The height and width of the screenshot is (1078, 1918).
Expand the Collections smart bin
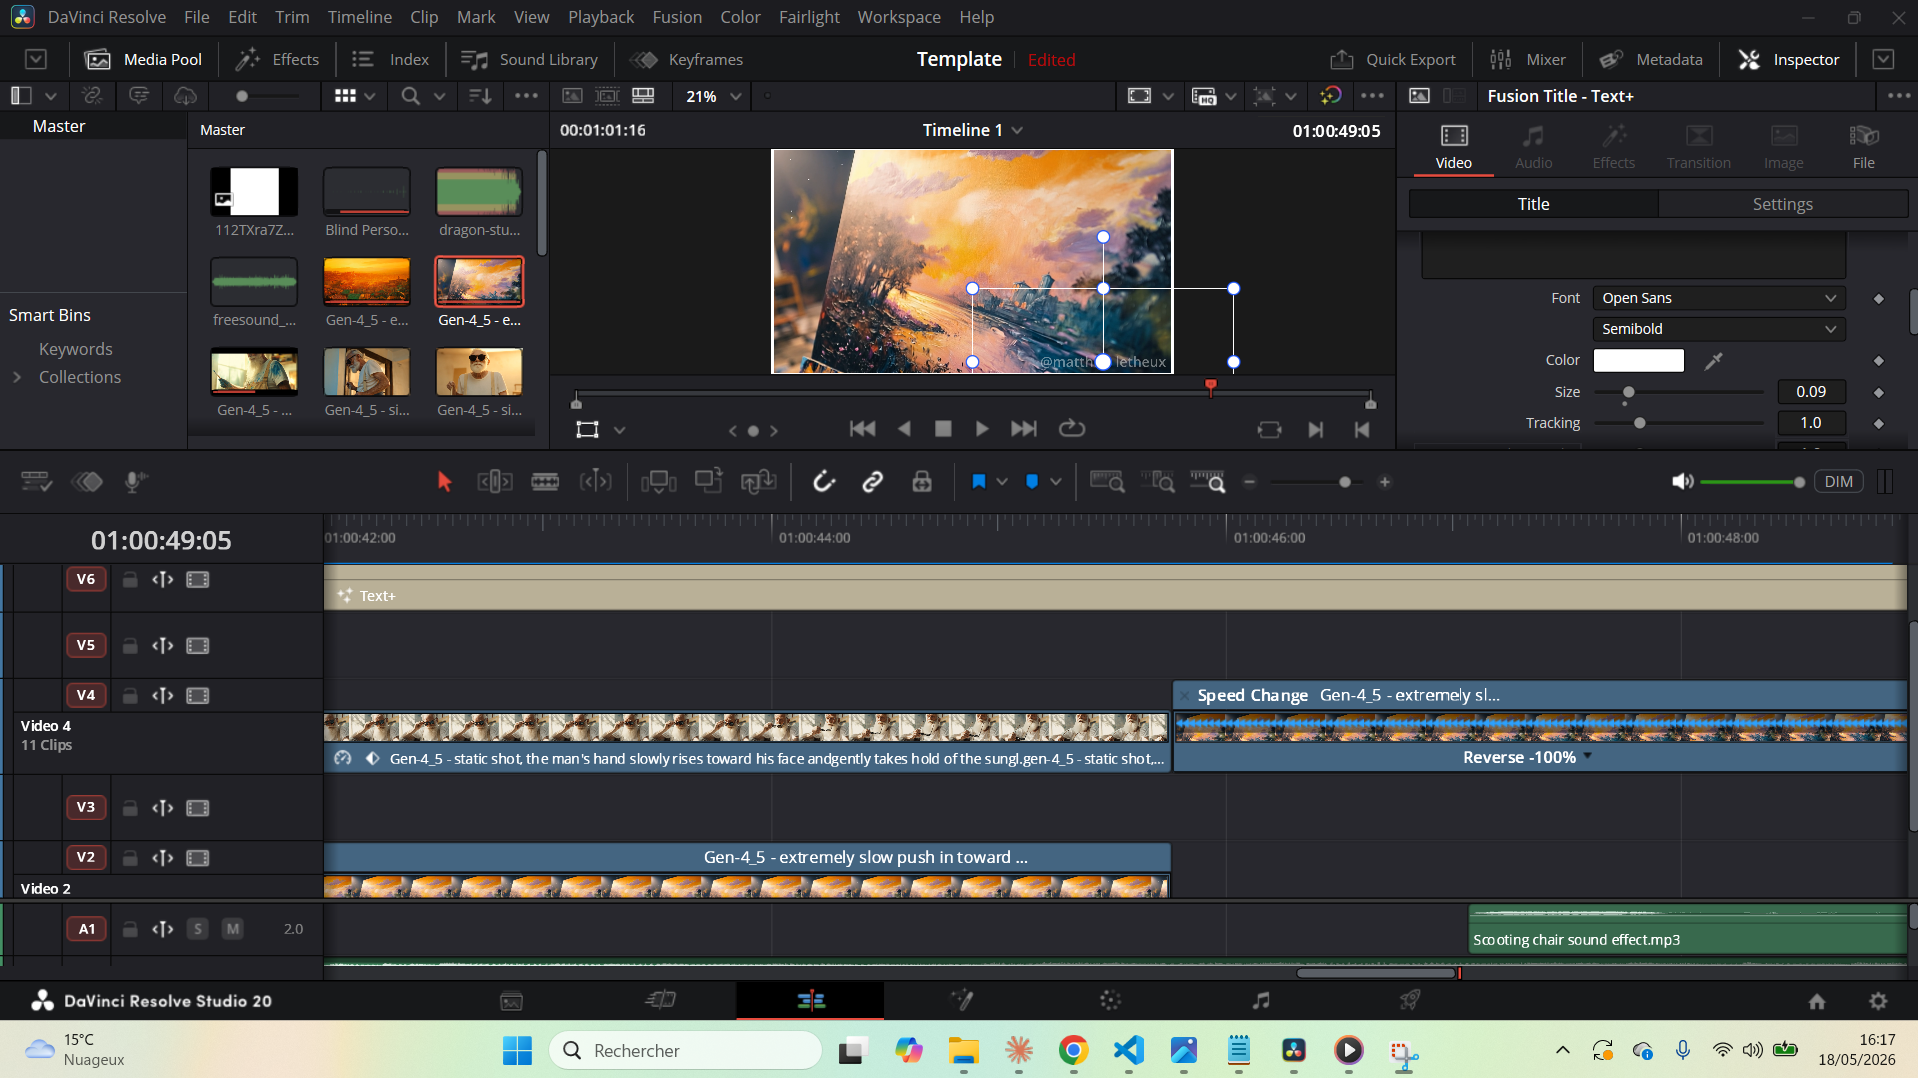point(17,377)
